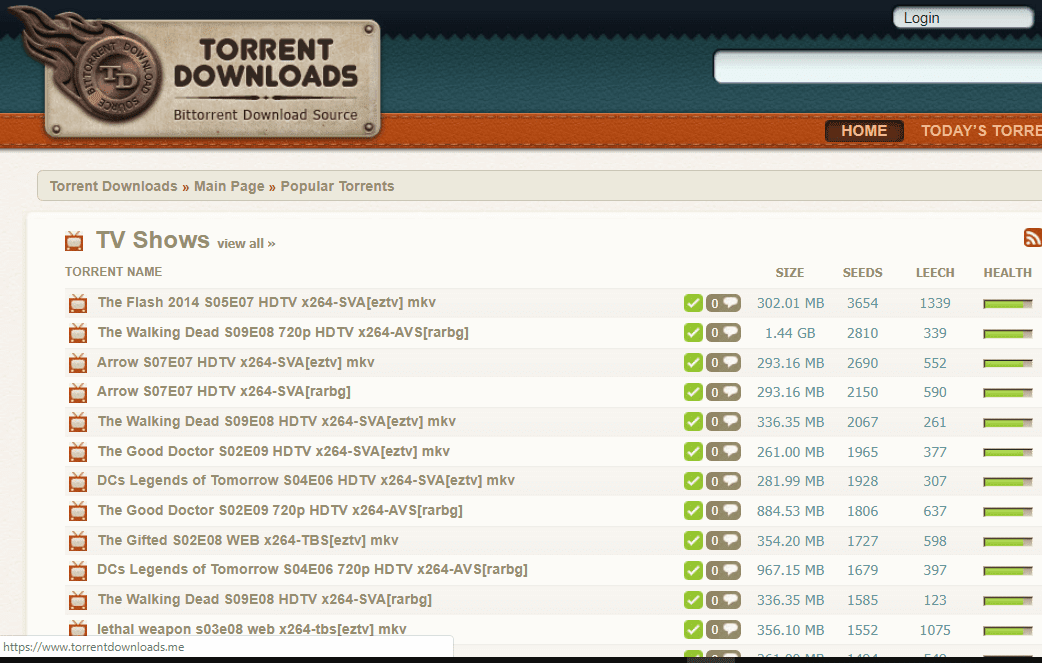The image size is (1042, 663).
Task: Open comments bubble for DCs Legends 720p AVS[rarbg]
Action: point(723,571)
